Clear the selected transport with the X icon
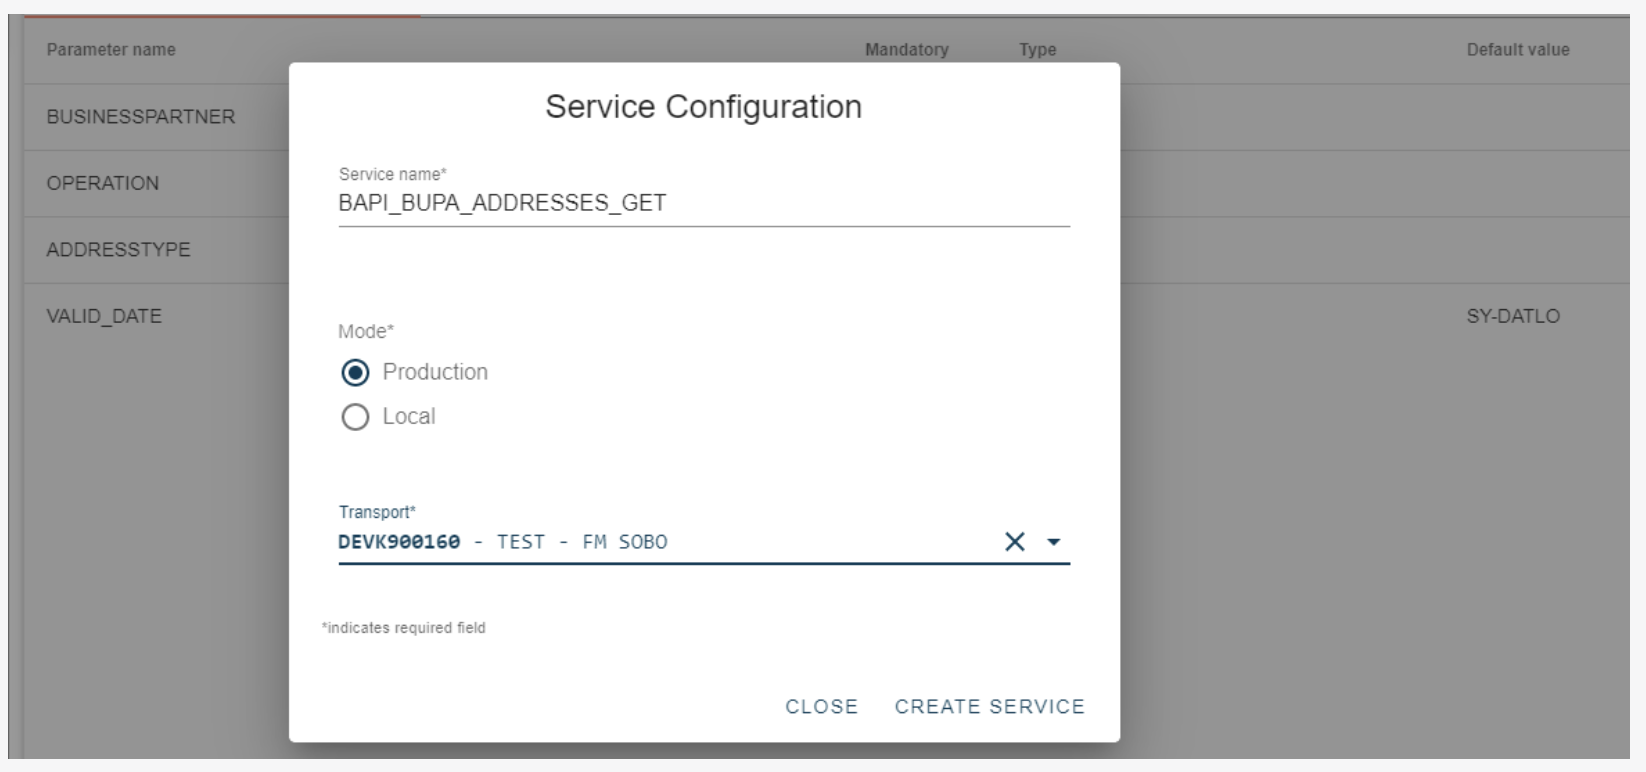The height and width of the screenshot is (772, 1646). [x=1014, y=542]
